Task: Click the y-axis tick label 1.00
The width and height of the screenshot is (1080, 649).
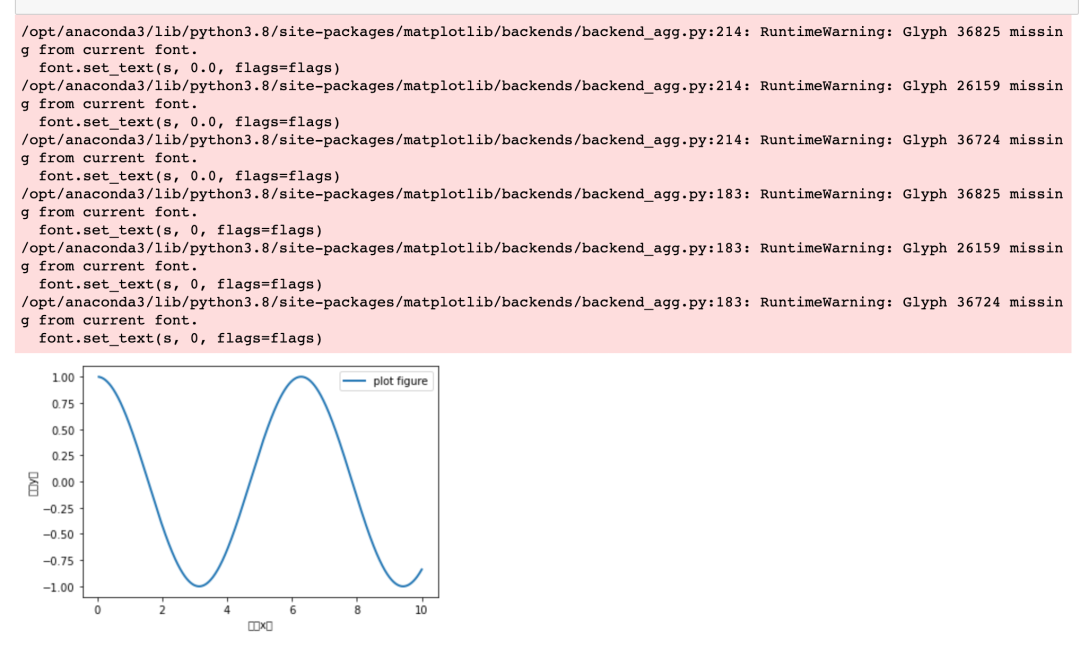Action: click(x=63, y=378)
